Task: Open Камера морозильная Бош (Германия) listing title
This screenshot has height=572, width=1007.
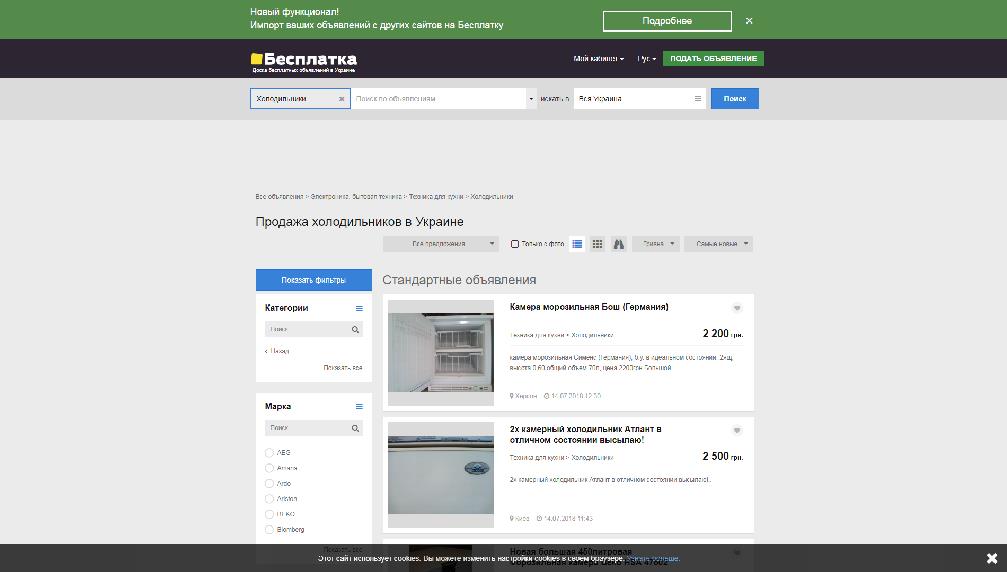Action: [x=589, y=307]
